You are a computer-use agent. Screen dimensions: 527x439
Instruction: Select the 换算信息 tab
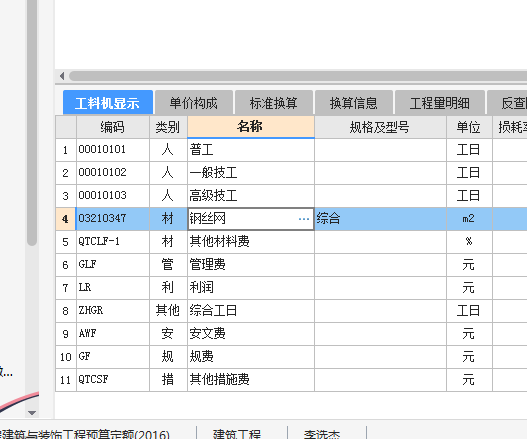pyautogui.click(x=354, y=103)
